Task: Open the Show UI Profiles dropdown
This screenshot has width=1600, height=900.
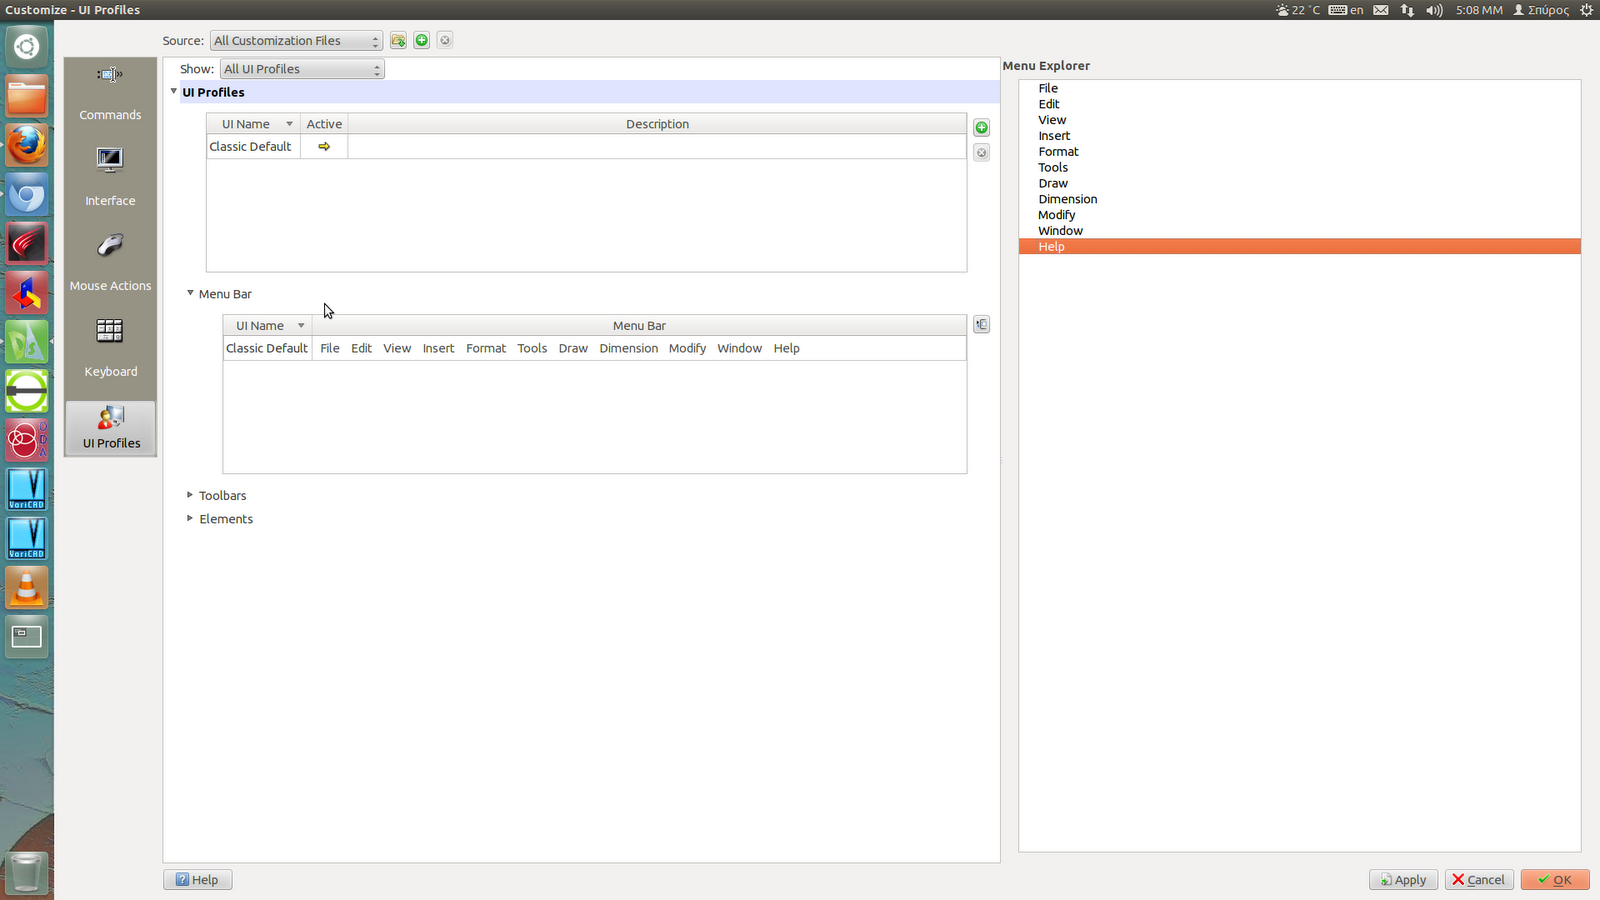Action: click(302, 69)
